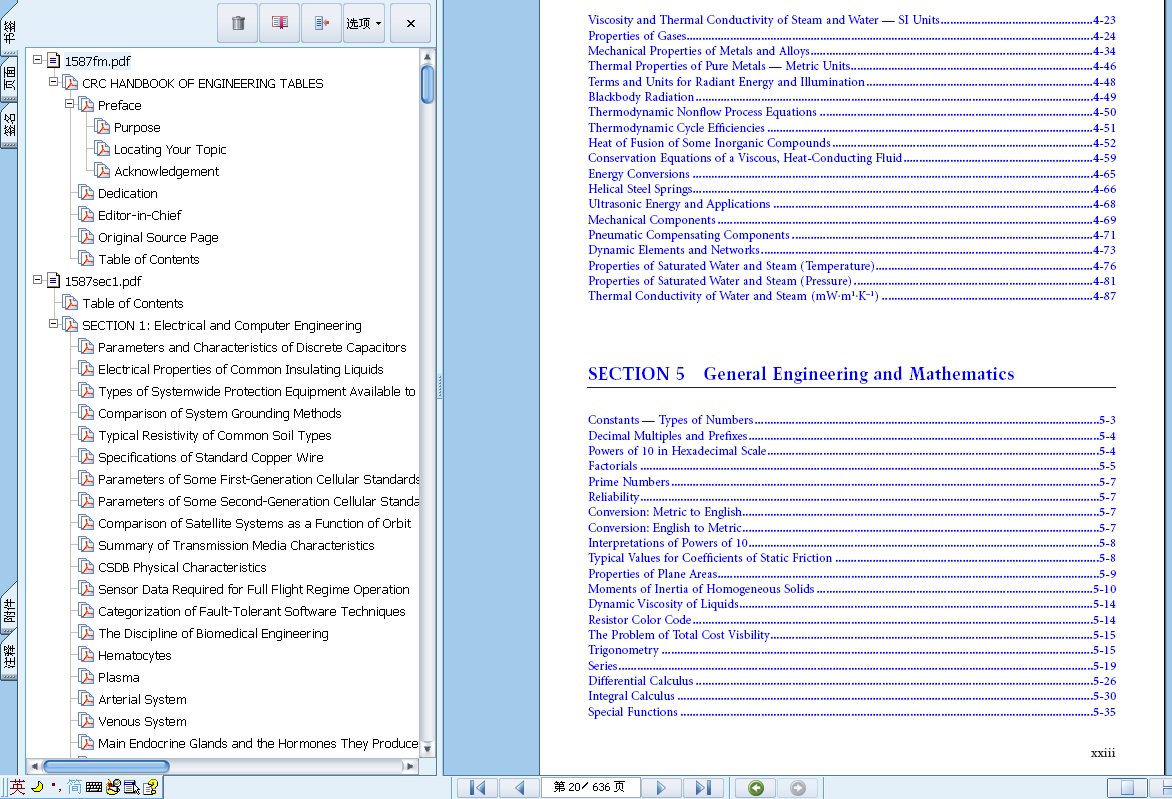Collapse SECTION 1 Electrical and Computer Engineering
The height and width of the screenshot is (799, 1172).
click(53, 324)
